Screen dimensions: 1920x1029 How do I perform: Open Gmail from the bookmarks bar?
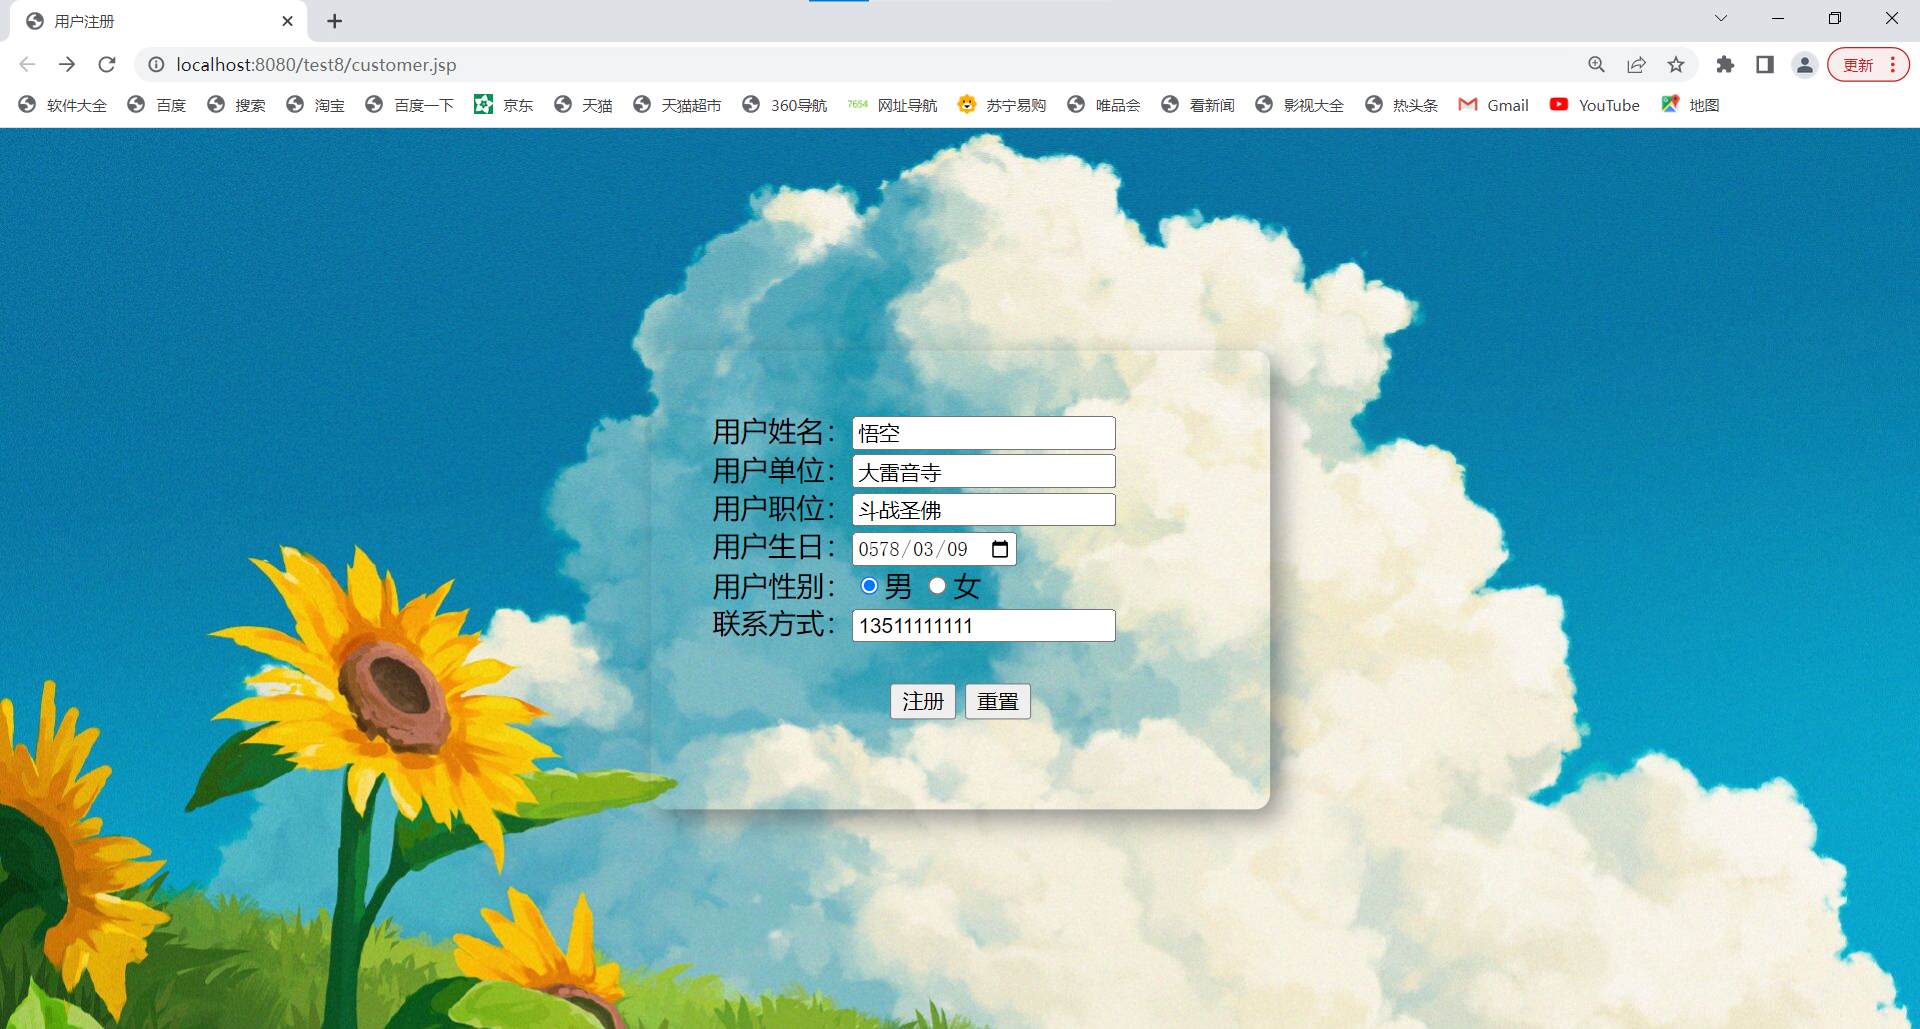1494,104
